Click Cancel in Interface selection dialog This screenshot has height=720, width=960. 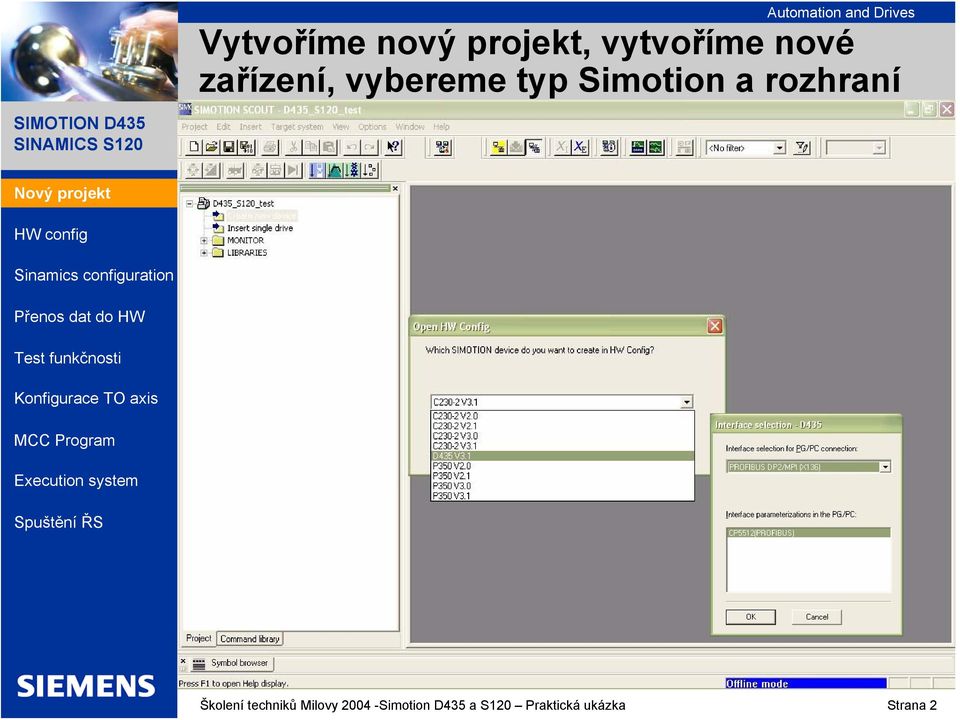[x=817, y=617]
